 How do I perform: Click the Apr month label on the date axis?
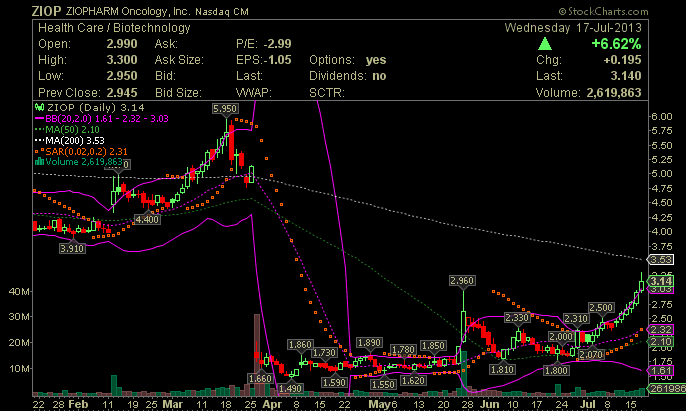(x=272, y=404)
